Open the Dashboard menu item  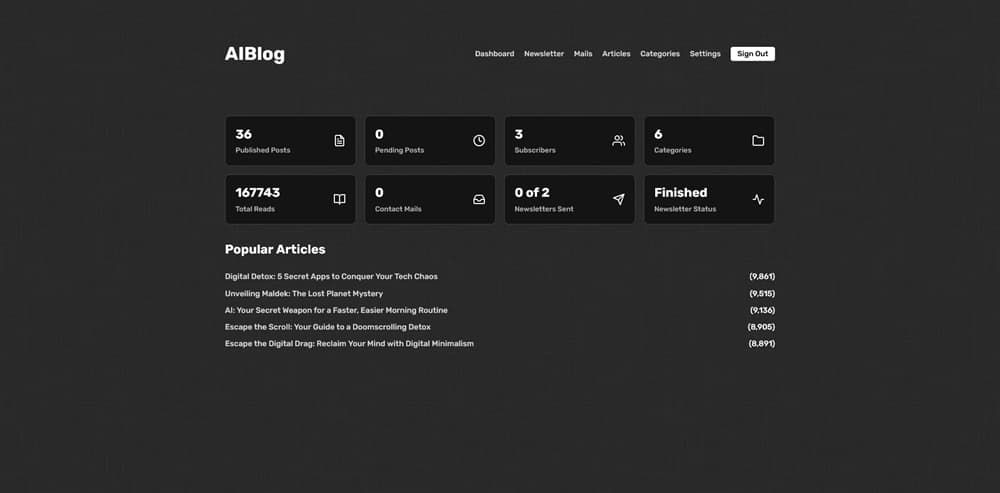[494, 54]
